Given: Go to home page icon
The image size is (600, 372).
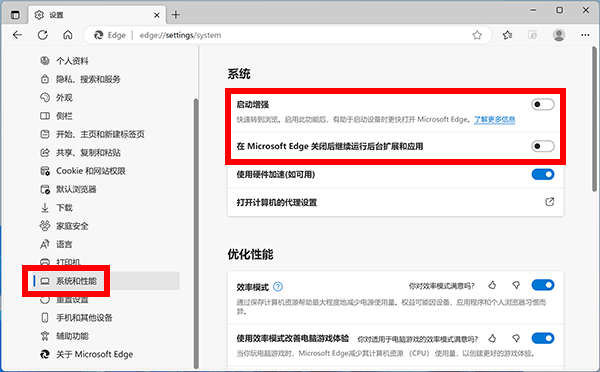Looking at the screenshot, I should point(68,35).
